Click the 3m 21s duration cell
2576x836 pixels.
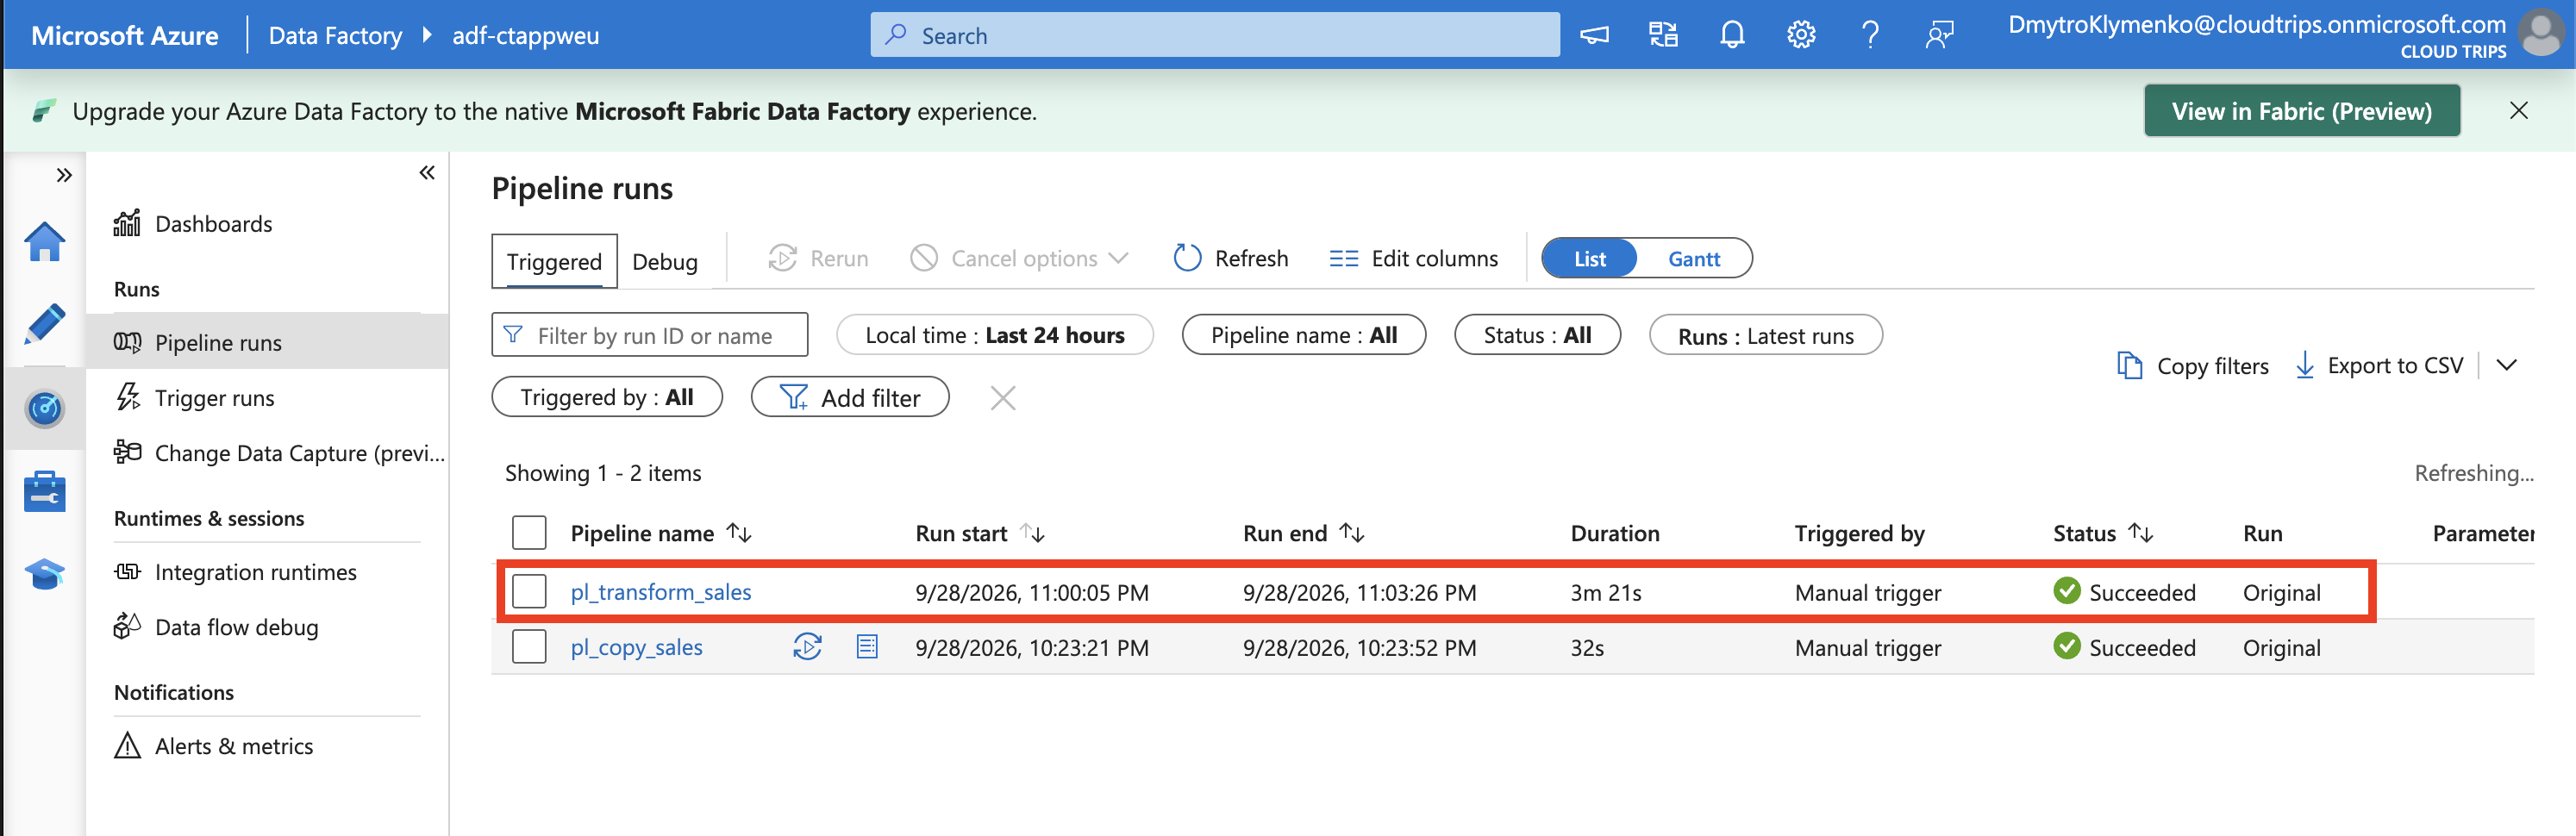click(x=1605, y=592)
